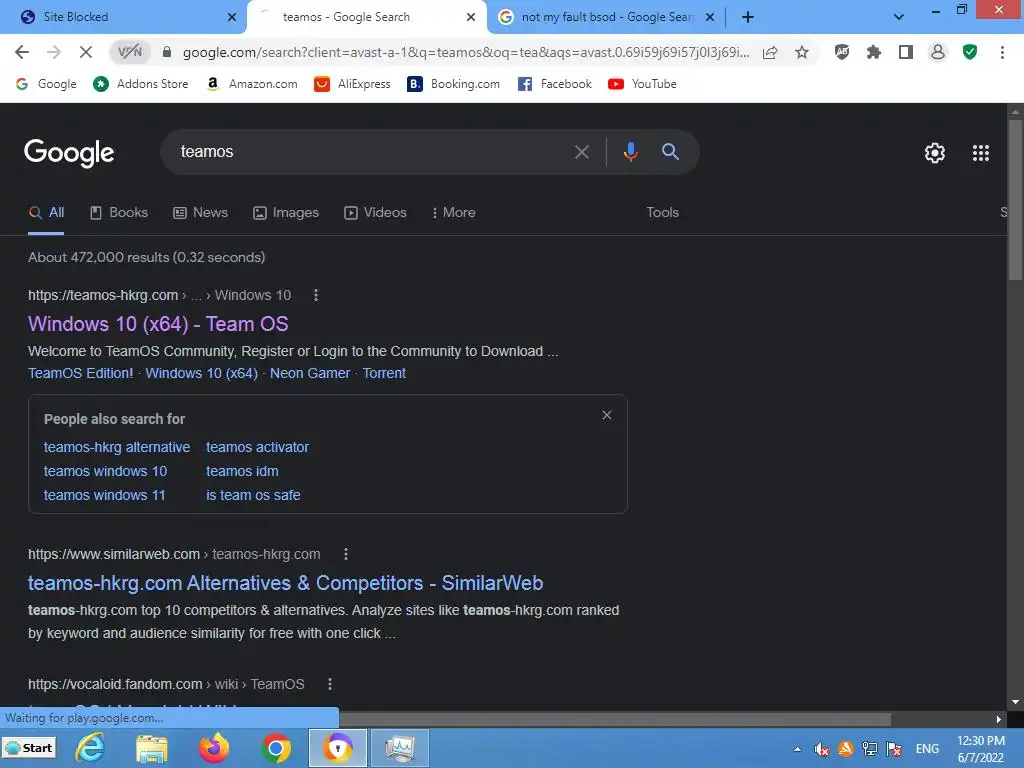Open the Facebook bookmark
The image size is (1024, 768).
[554, 84]
